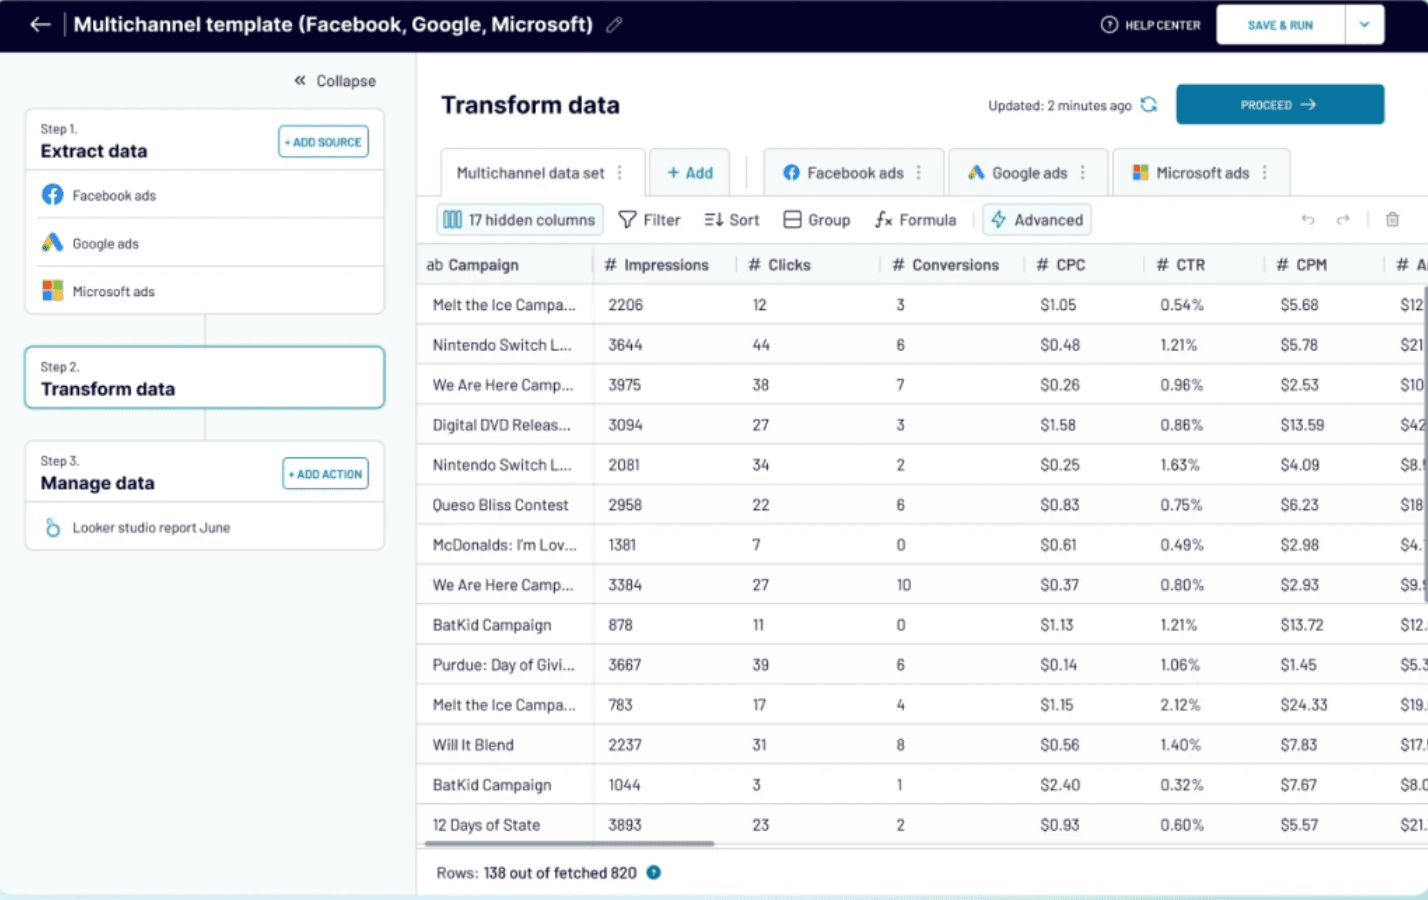Click the back arrow icon
Viewport: 1428px width, 900px height.
pyautogui.click(x=40, y=25)
